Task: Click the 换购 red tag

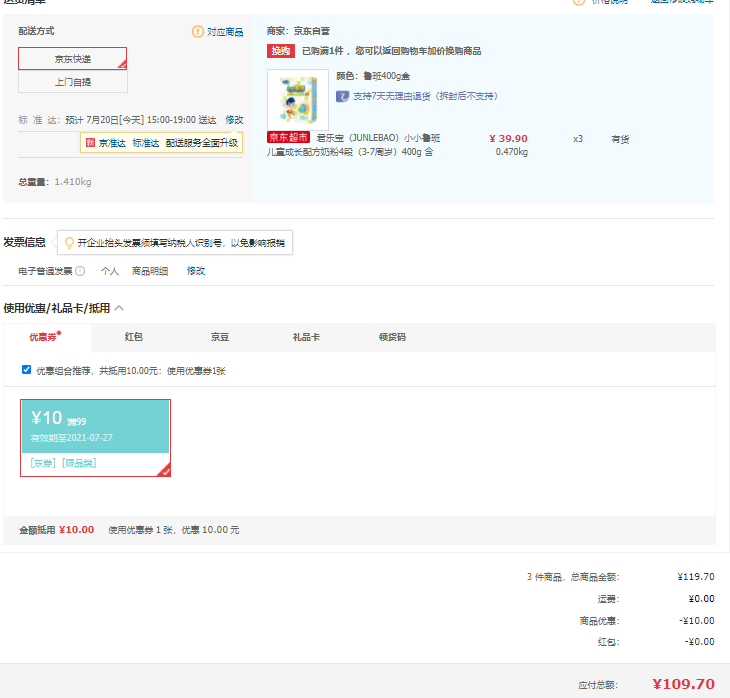Action: [x=281, y=51]
